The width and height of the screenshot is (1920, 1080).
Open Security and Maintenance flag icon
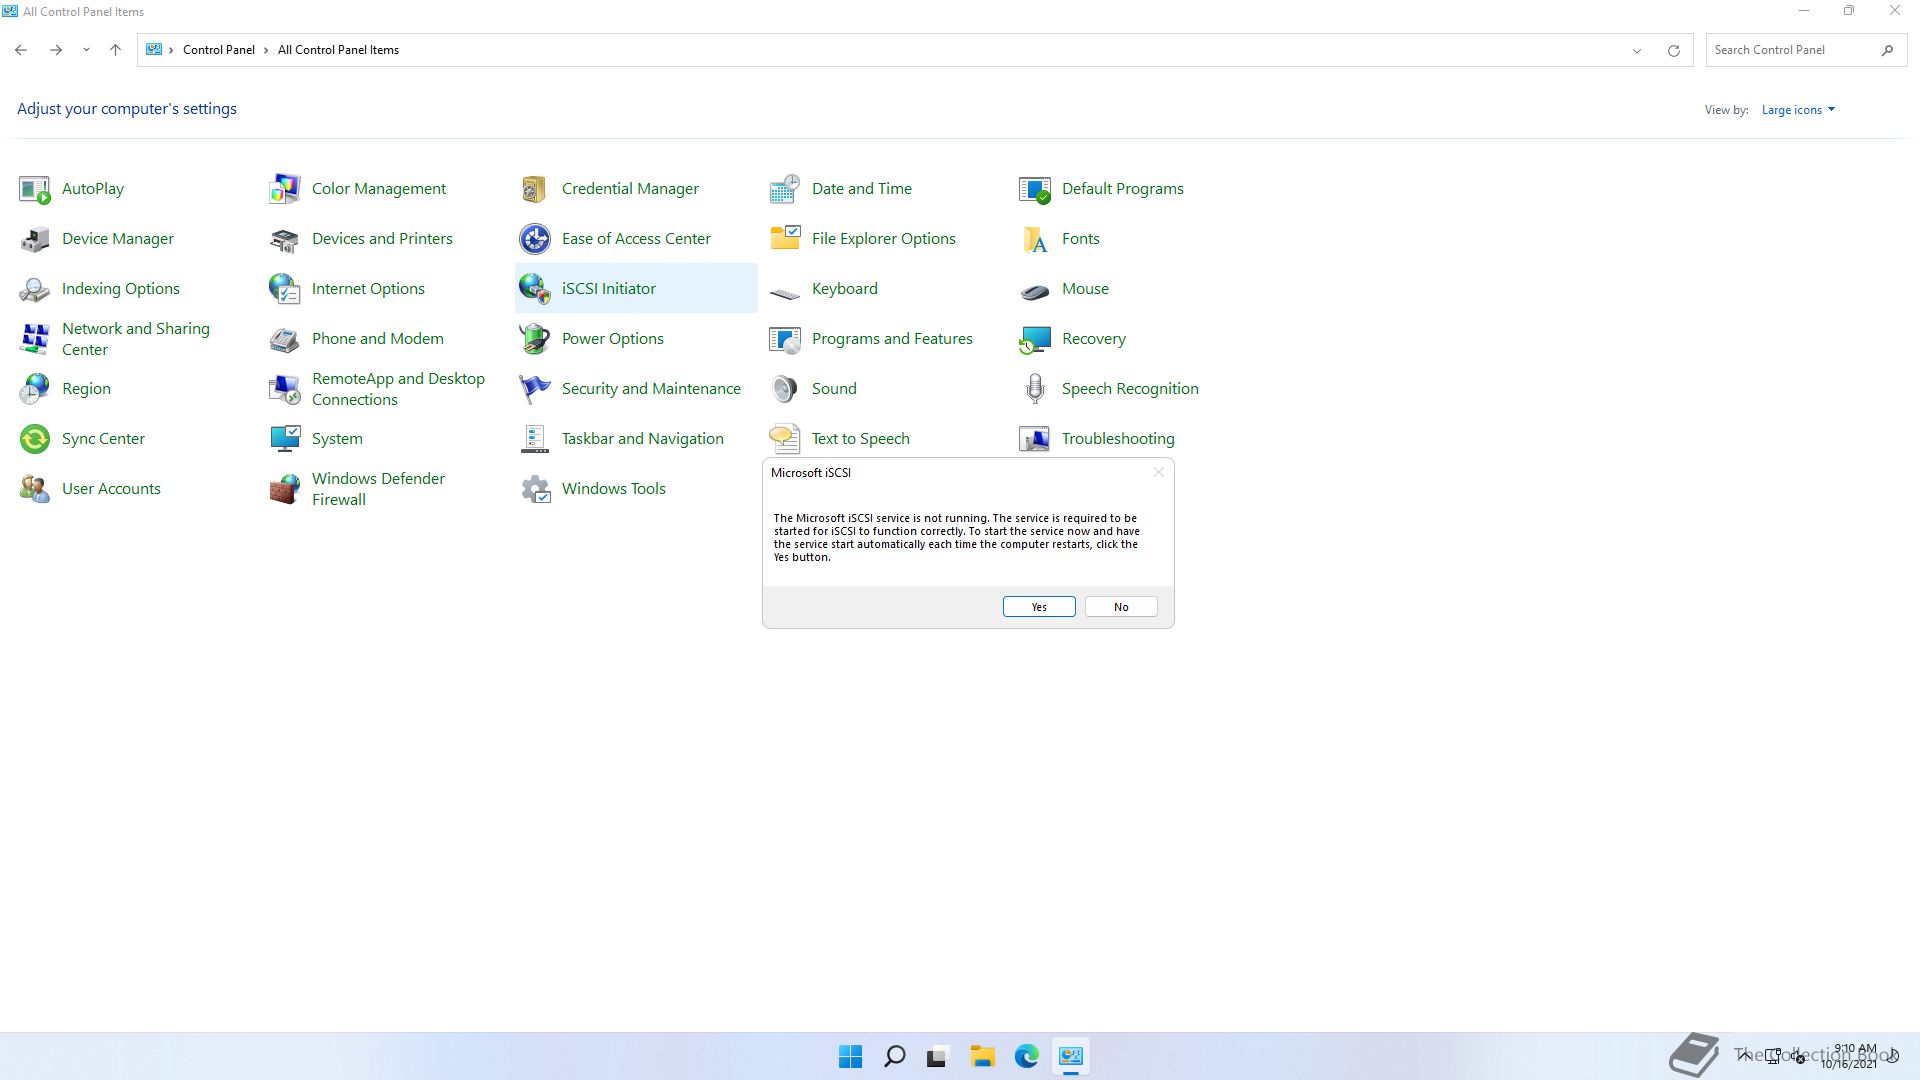click(534, 389)
